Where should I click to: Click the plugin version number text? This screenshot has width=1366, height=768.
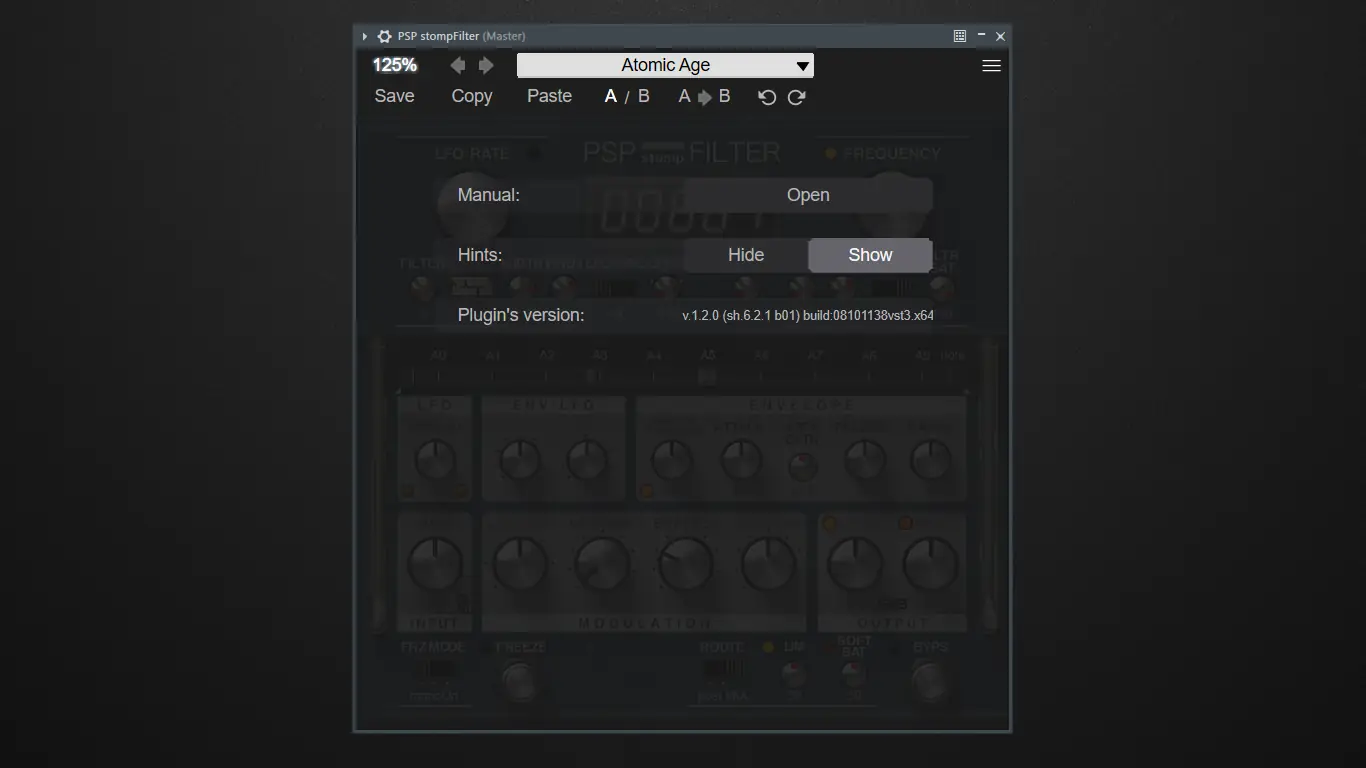click(808, 315)
